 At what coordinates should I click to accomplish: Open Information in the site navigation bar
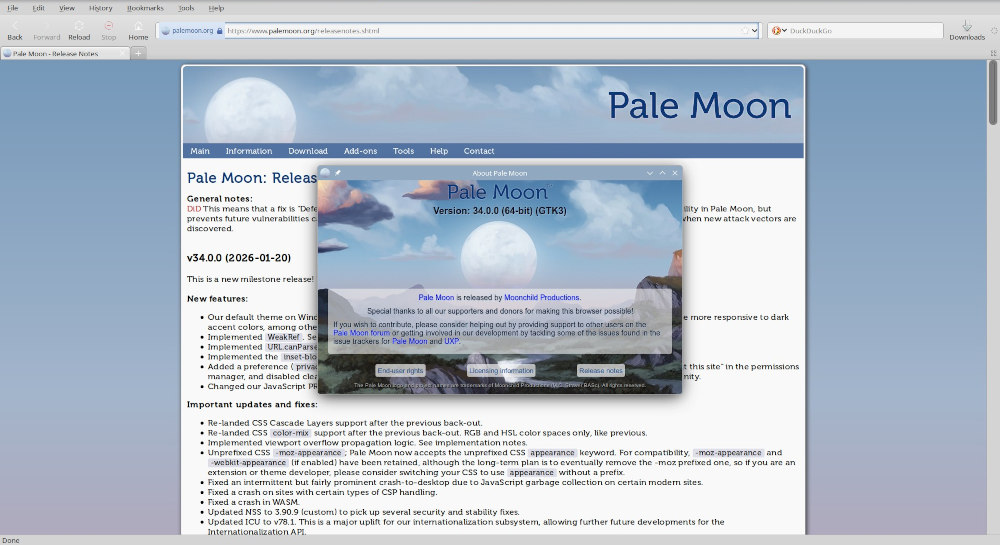coord(249,151)
